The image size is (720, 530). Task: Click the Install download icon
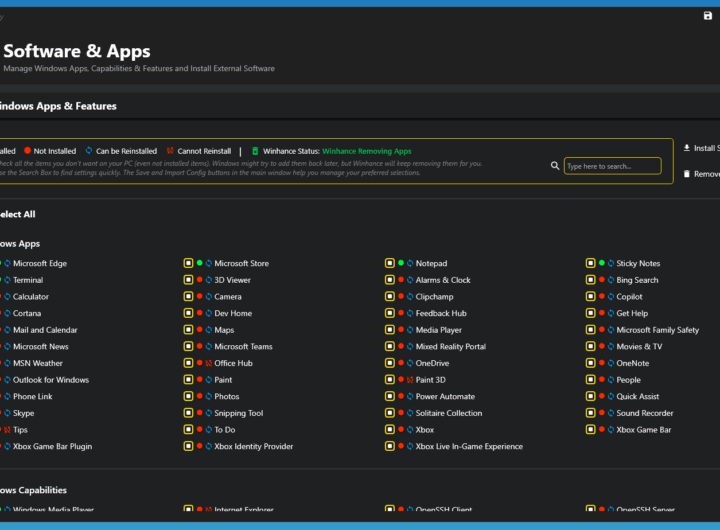point(686,148)
